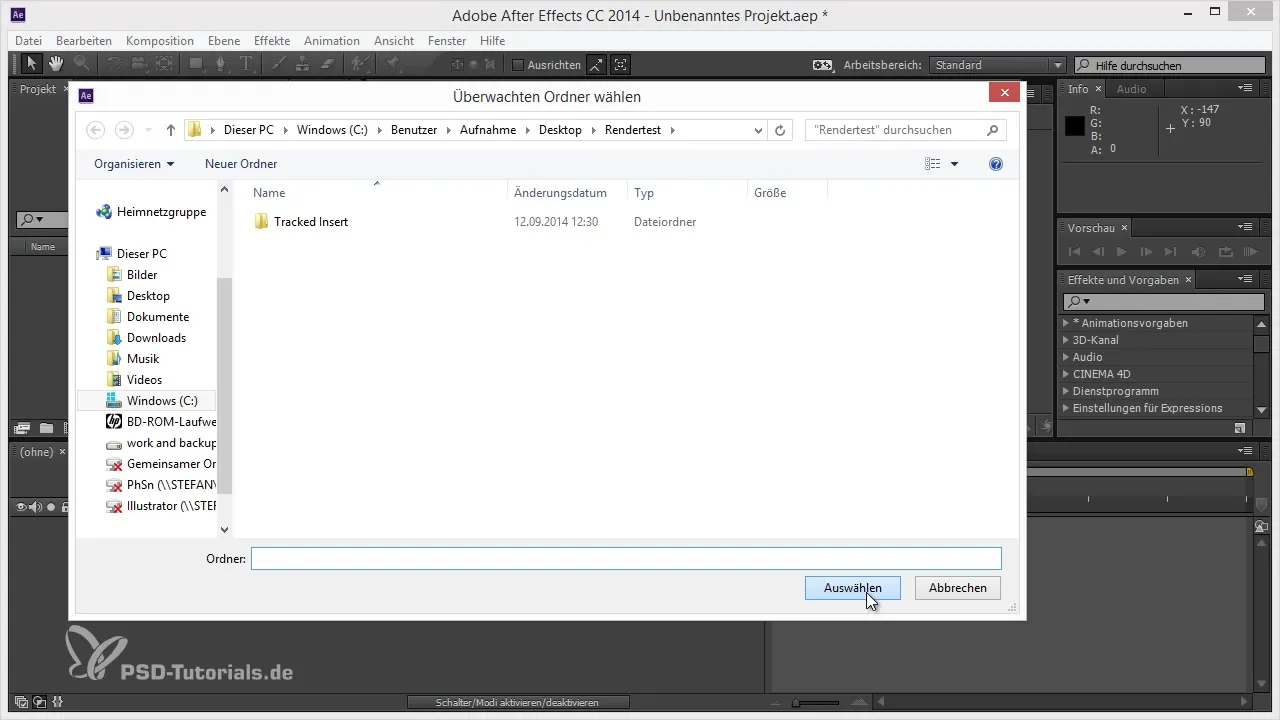The image size is (1280, 720).
Task: Click Schalter/Modi aktivieren/deaktivieren button
Action: pos(518,702)
